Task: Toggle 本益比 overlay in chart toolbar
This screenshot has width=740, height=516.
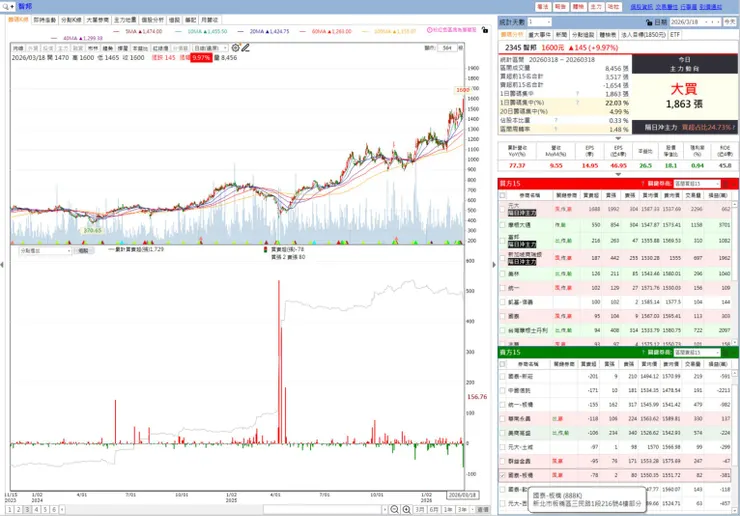Action: click(140, 48)
